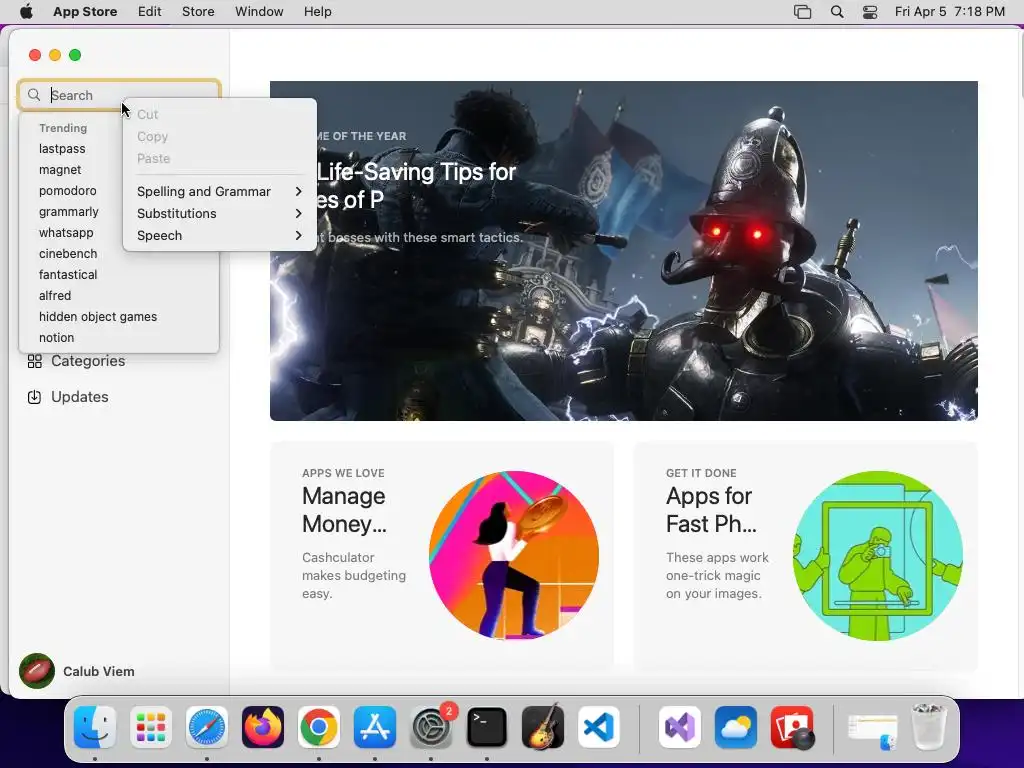Open the minimized window thumbnail in Dock
This screenshot has height=768, width=1024.
pyautogui.click(x=872, y=730)
